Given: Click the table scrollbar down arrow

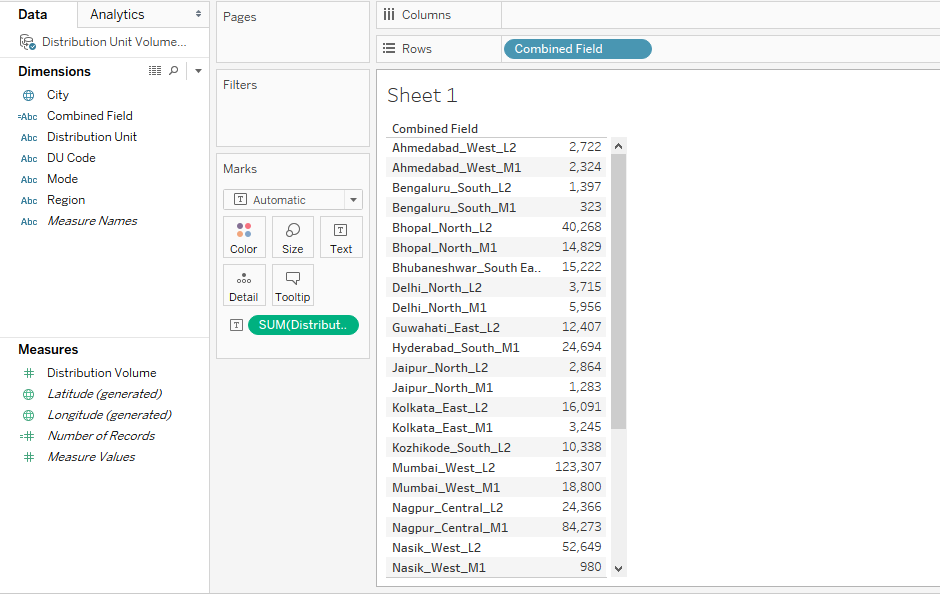Looking at the screenshot, I should (x=619, y=568).
